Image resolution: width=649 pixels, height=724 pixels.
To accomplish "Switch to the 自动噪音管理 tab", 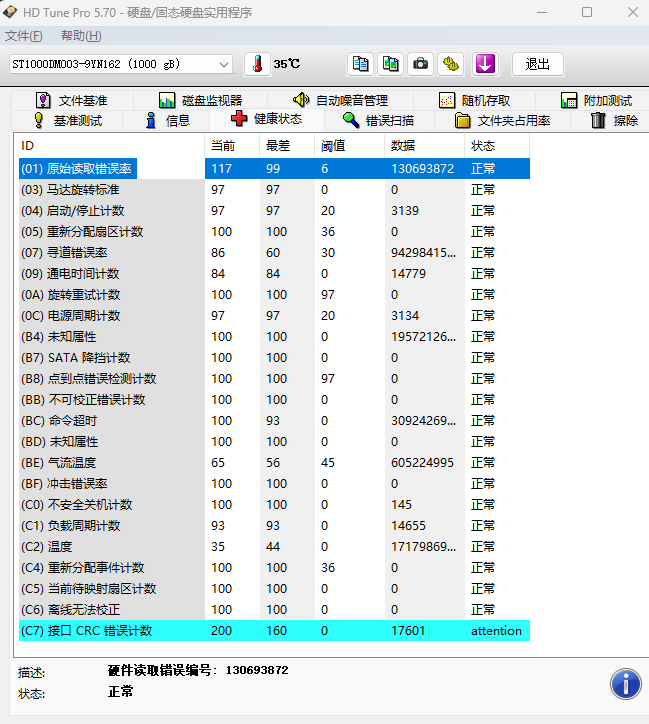I will (x=341, y=100).
